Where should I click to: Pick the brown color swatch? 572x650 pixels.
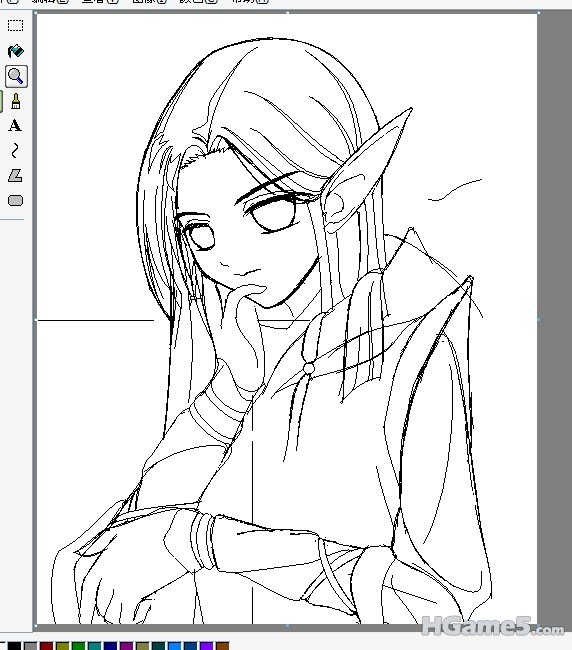[223, 646]
